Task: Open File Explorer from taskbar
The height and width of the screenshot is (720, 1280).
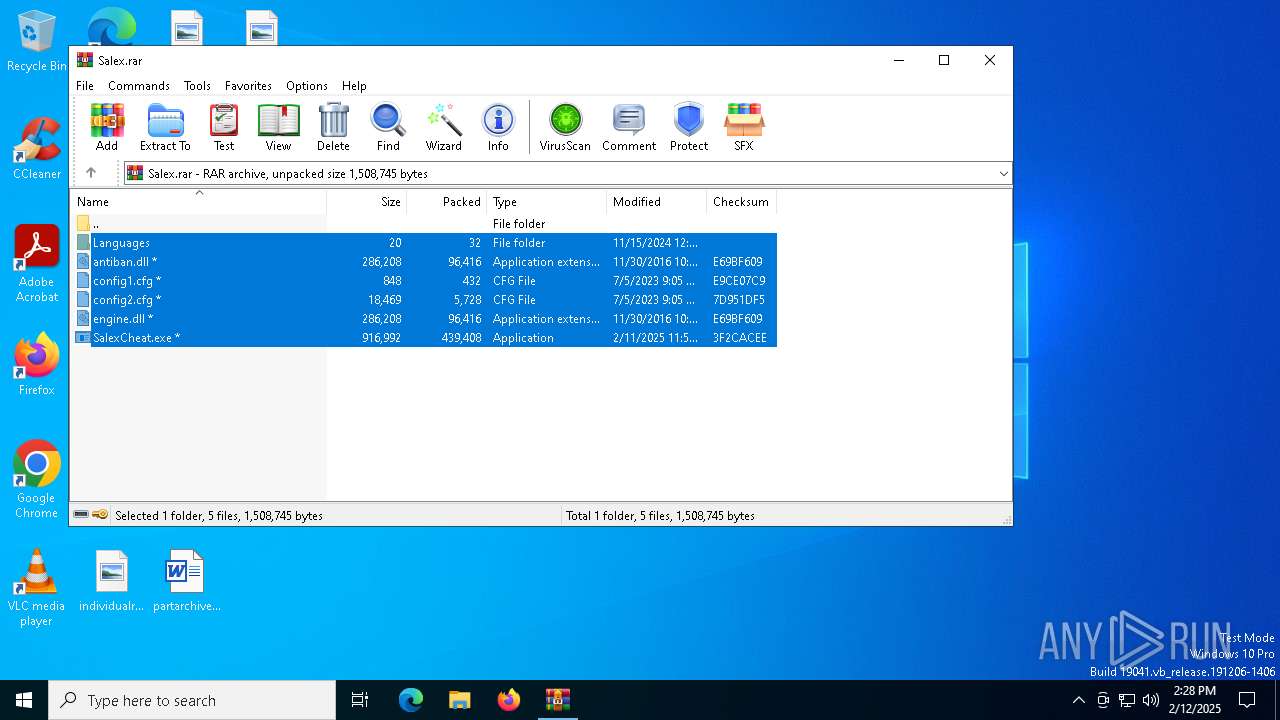Action: [x=459, y=700]
